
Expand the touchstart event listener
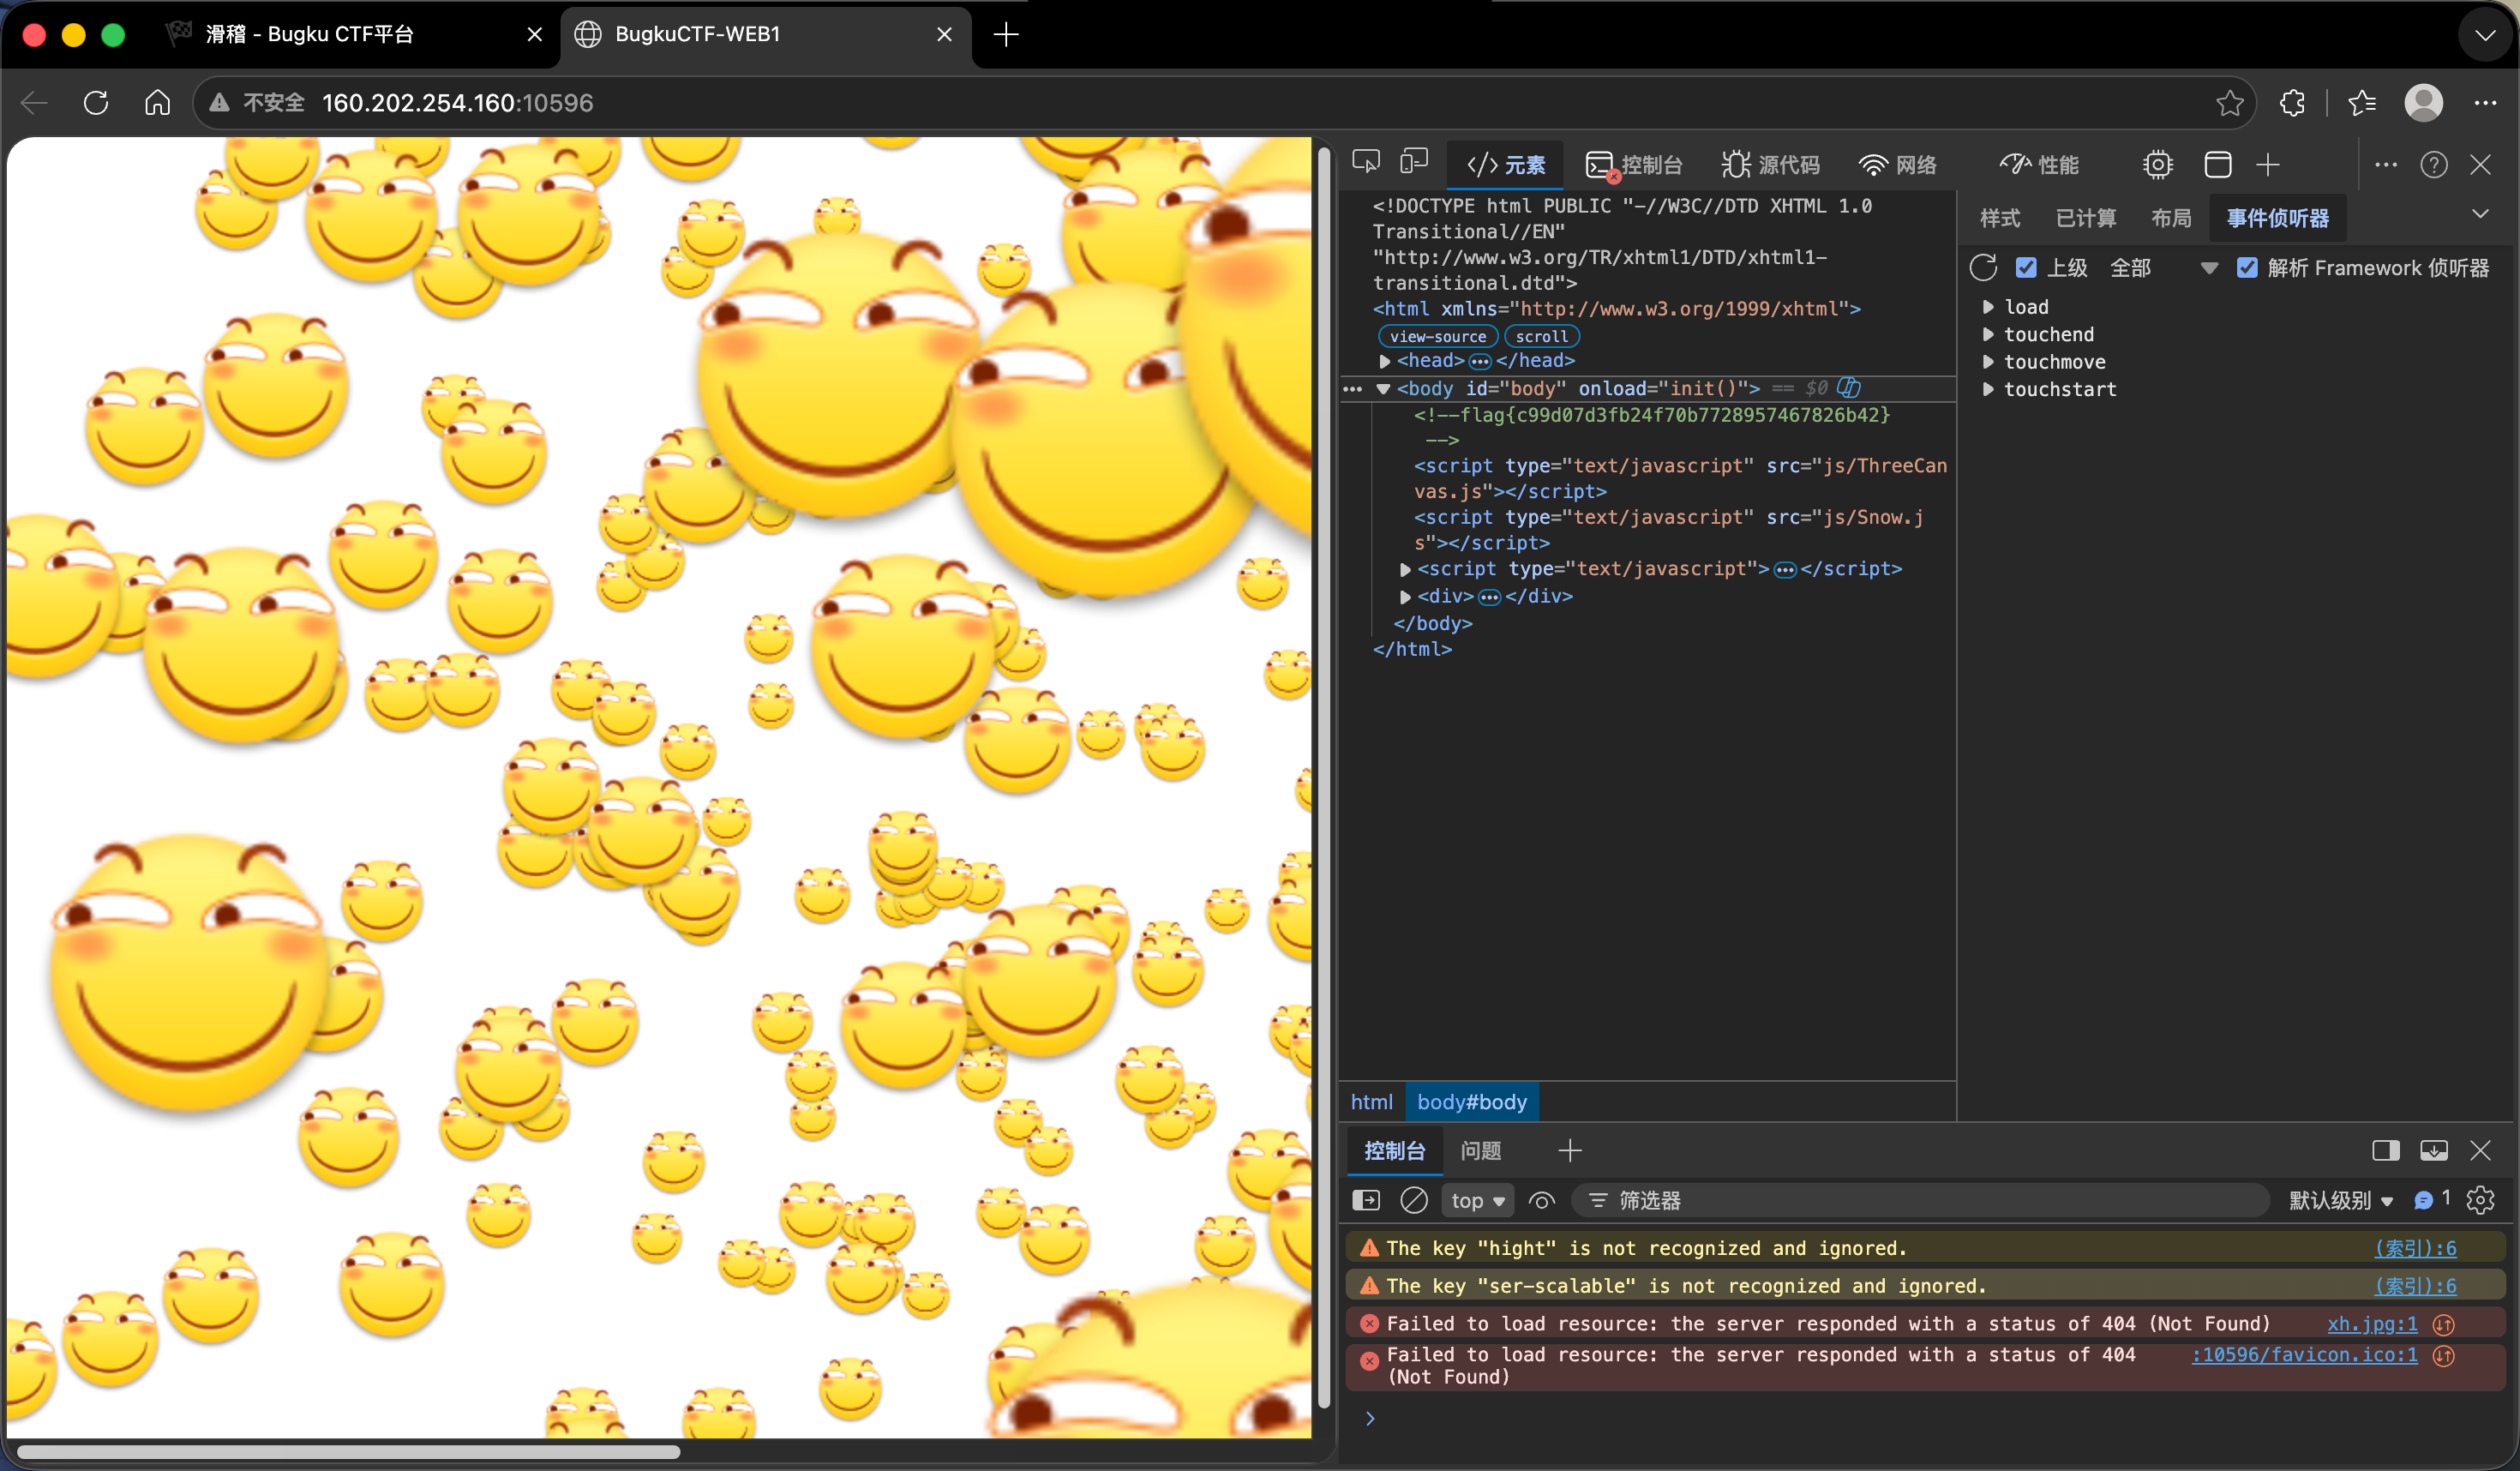click(1988, 389)
